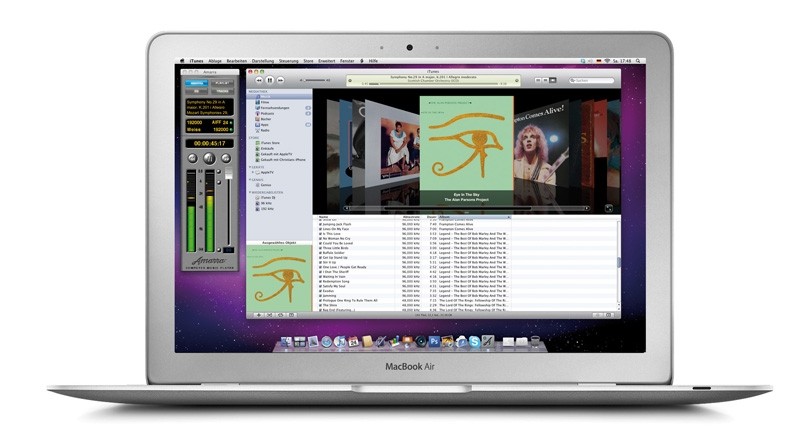The width and height of the screenshot is (800, 441).
Task: Open Cover Flow full screen
Action: (609, 208)
